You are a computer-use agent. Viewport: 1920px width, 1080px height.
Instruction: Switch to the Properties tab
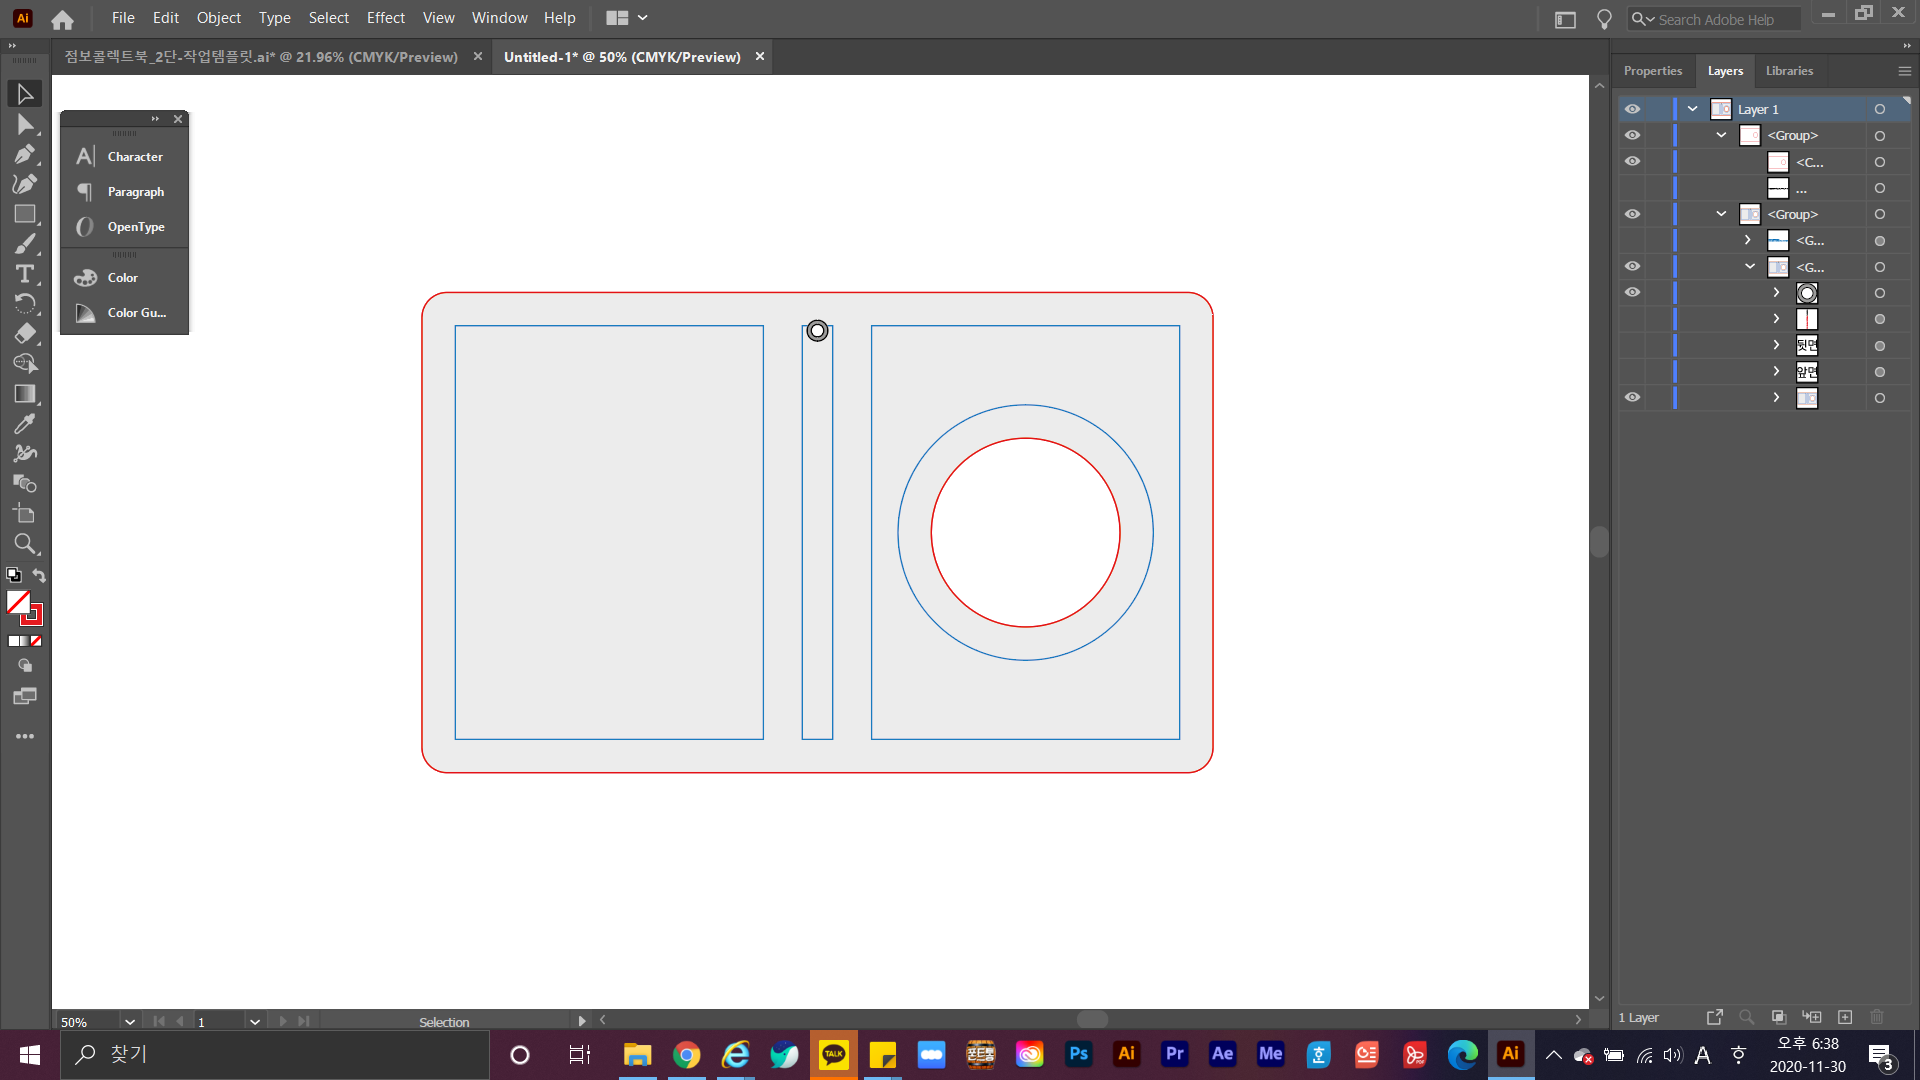coord(1652,71)
